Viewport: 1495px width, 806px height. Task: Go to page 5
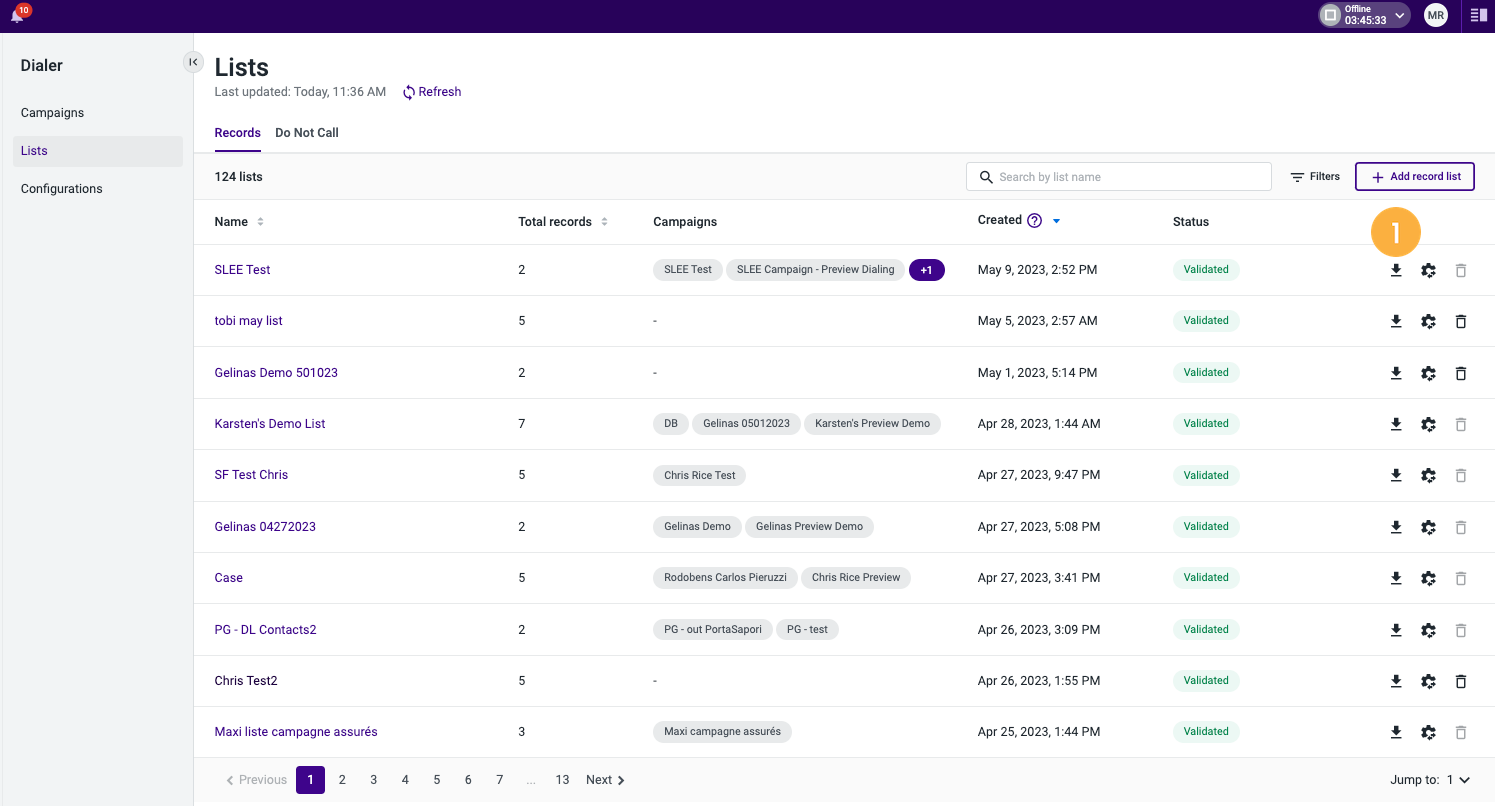click(437, 780)
